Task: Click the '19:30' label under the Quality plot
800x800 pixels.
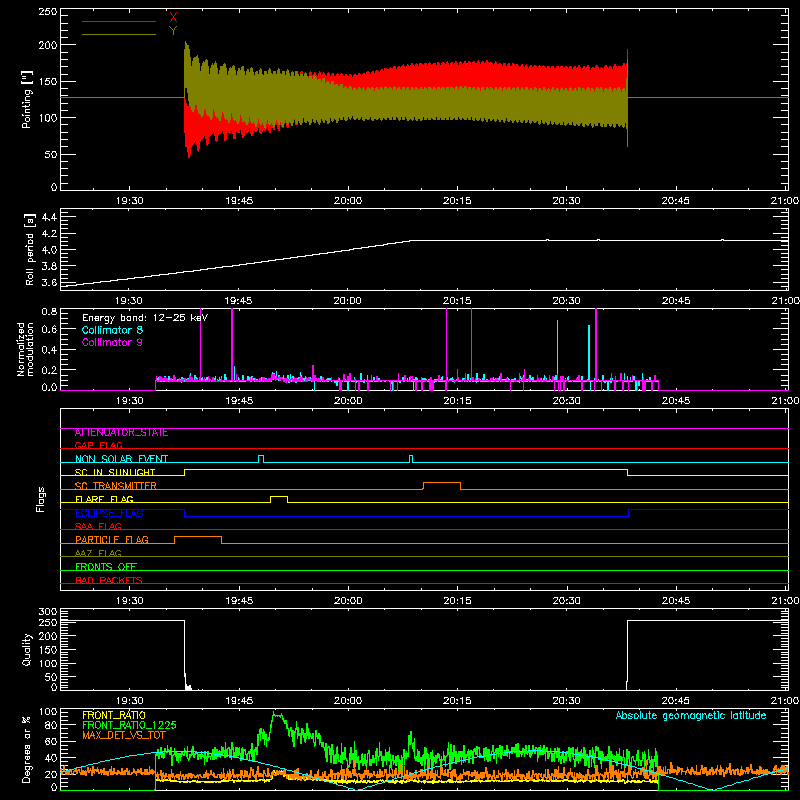Action: [130, 701]
